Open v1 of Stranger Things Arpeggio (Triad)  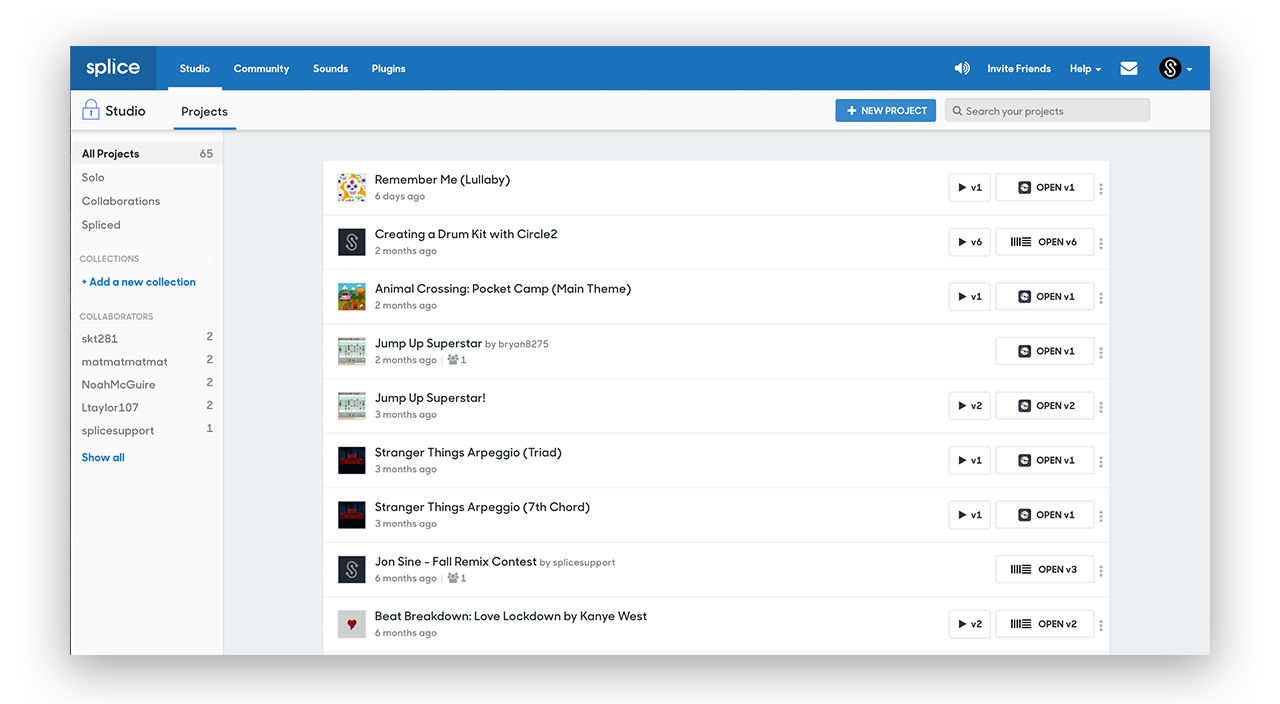(x=1045, y=460)
